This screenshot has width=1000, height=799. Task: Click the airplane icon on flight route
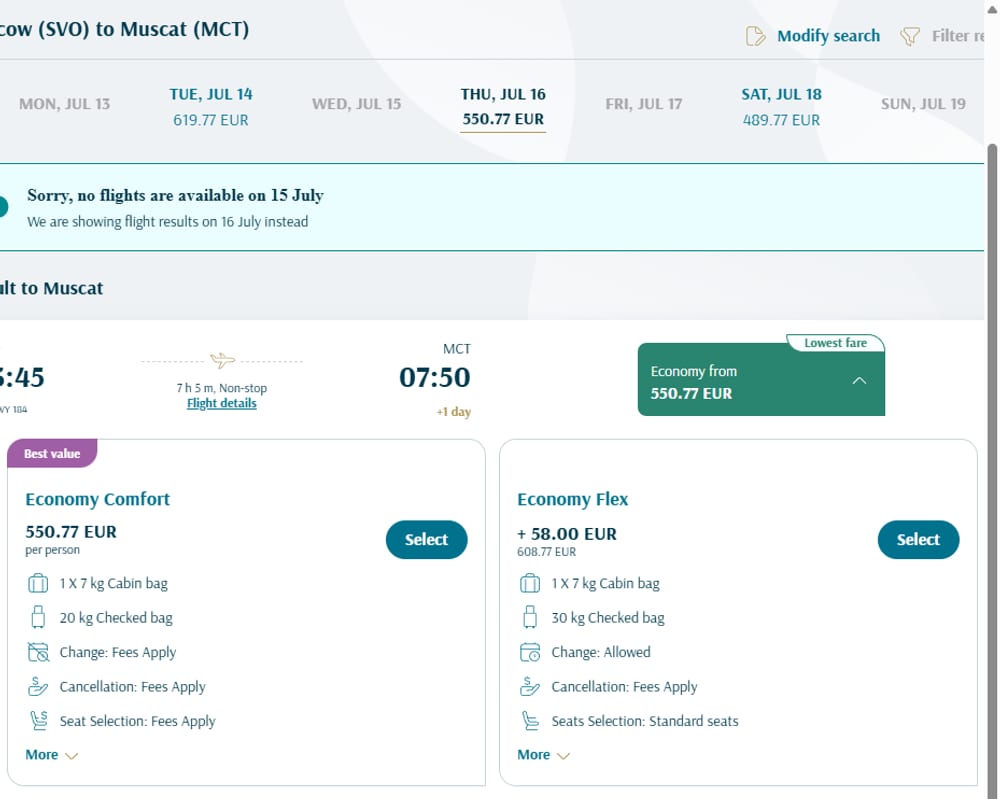(x=223, y=360)
